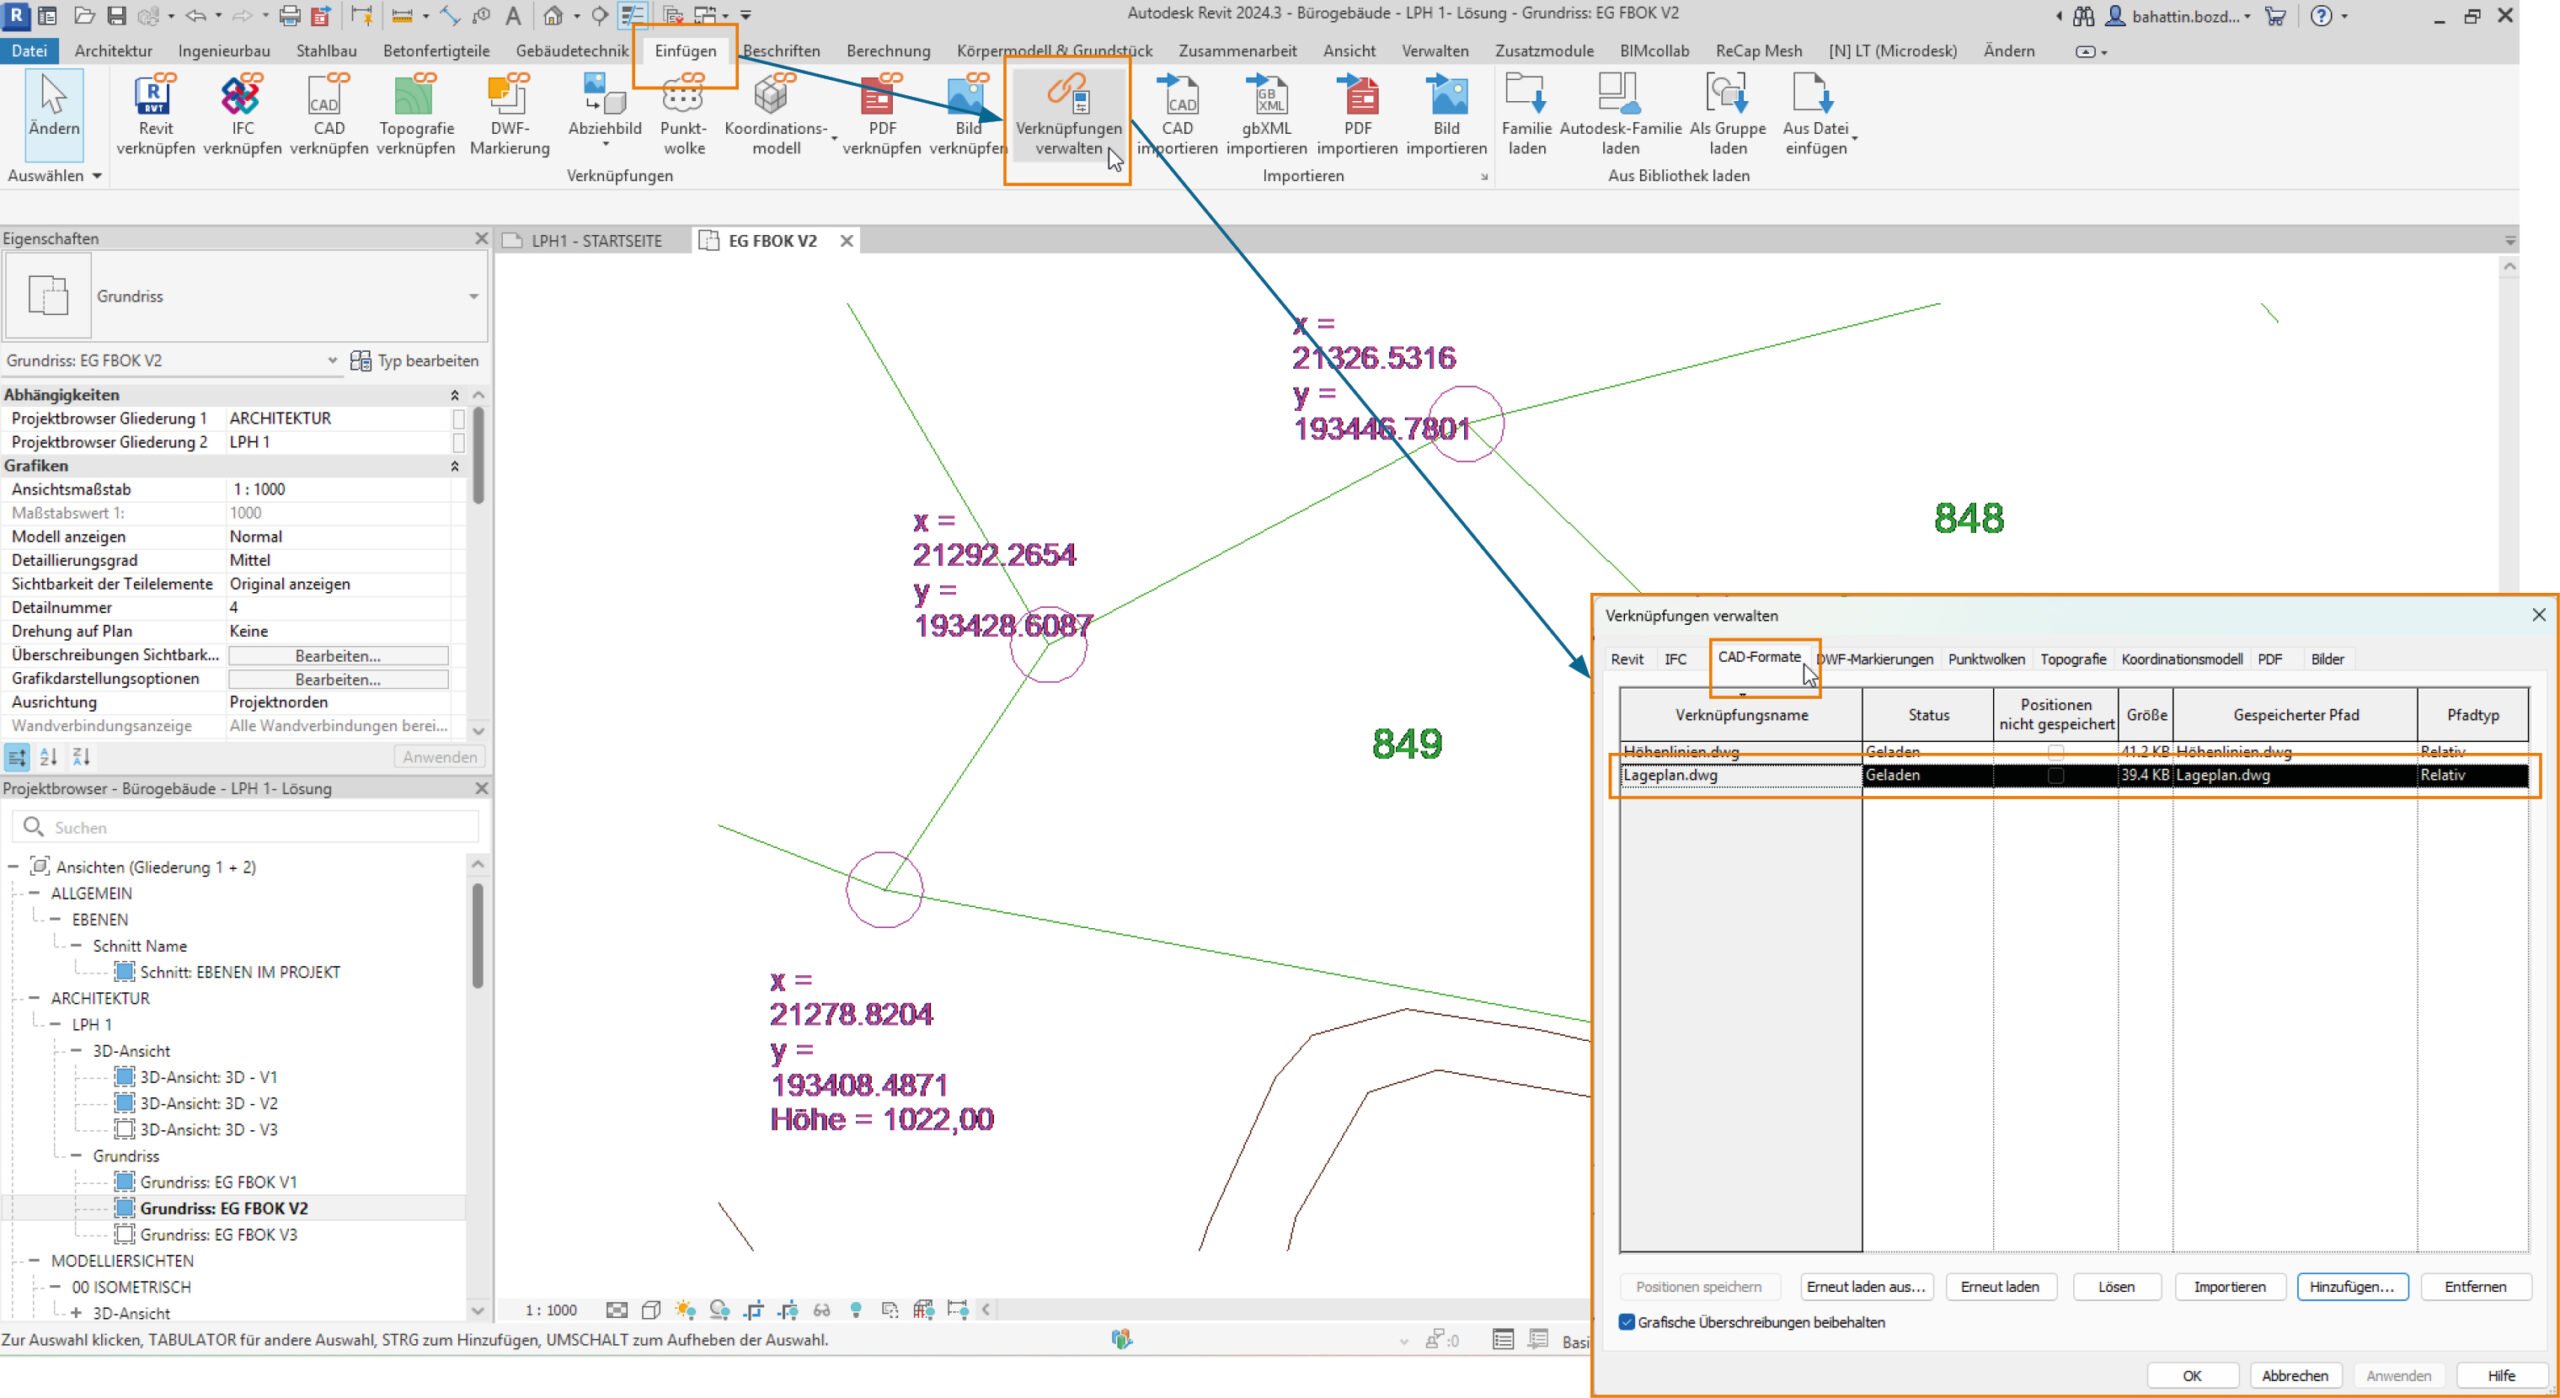This screenshot has height=1398, width=2560.
Task: Click the Save icon in quick access toolbar
Action: (117, 15)
